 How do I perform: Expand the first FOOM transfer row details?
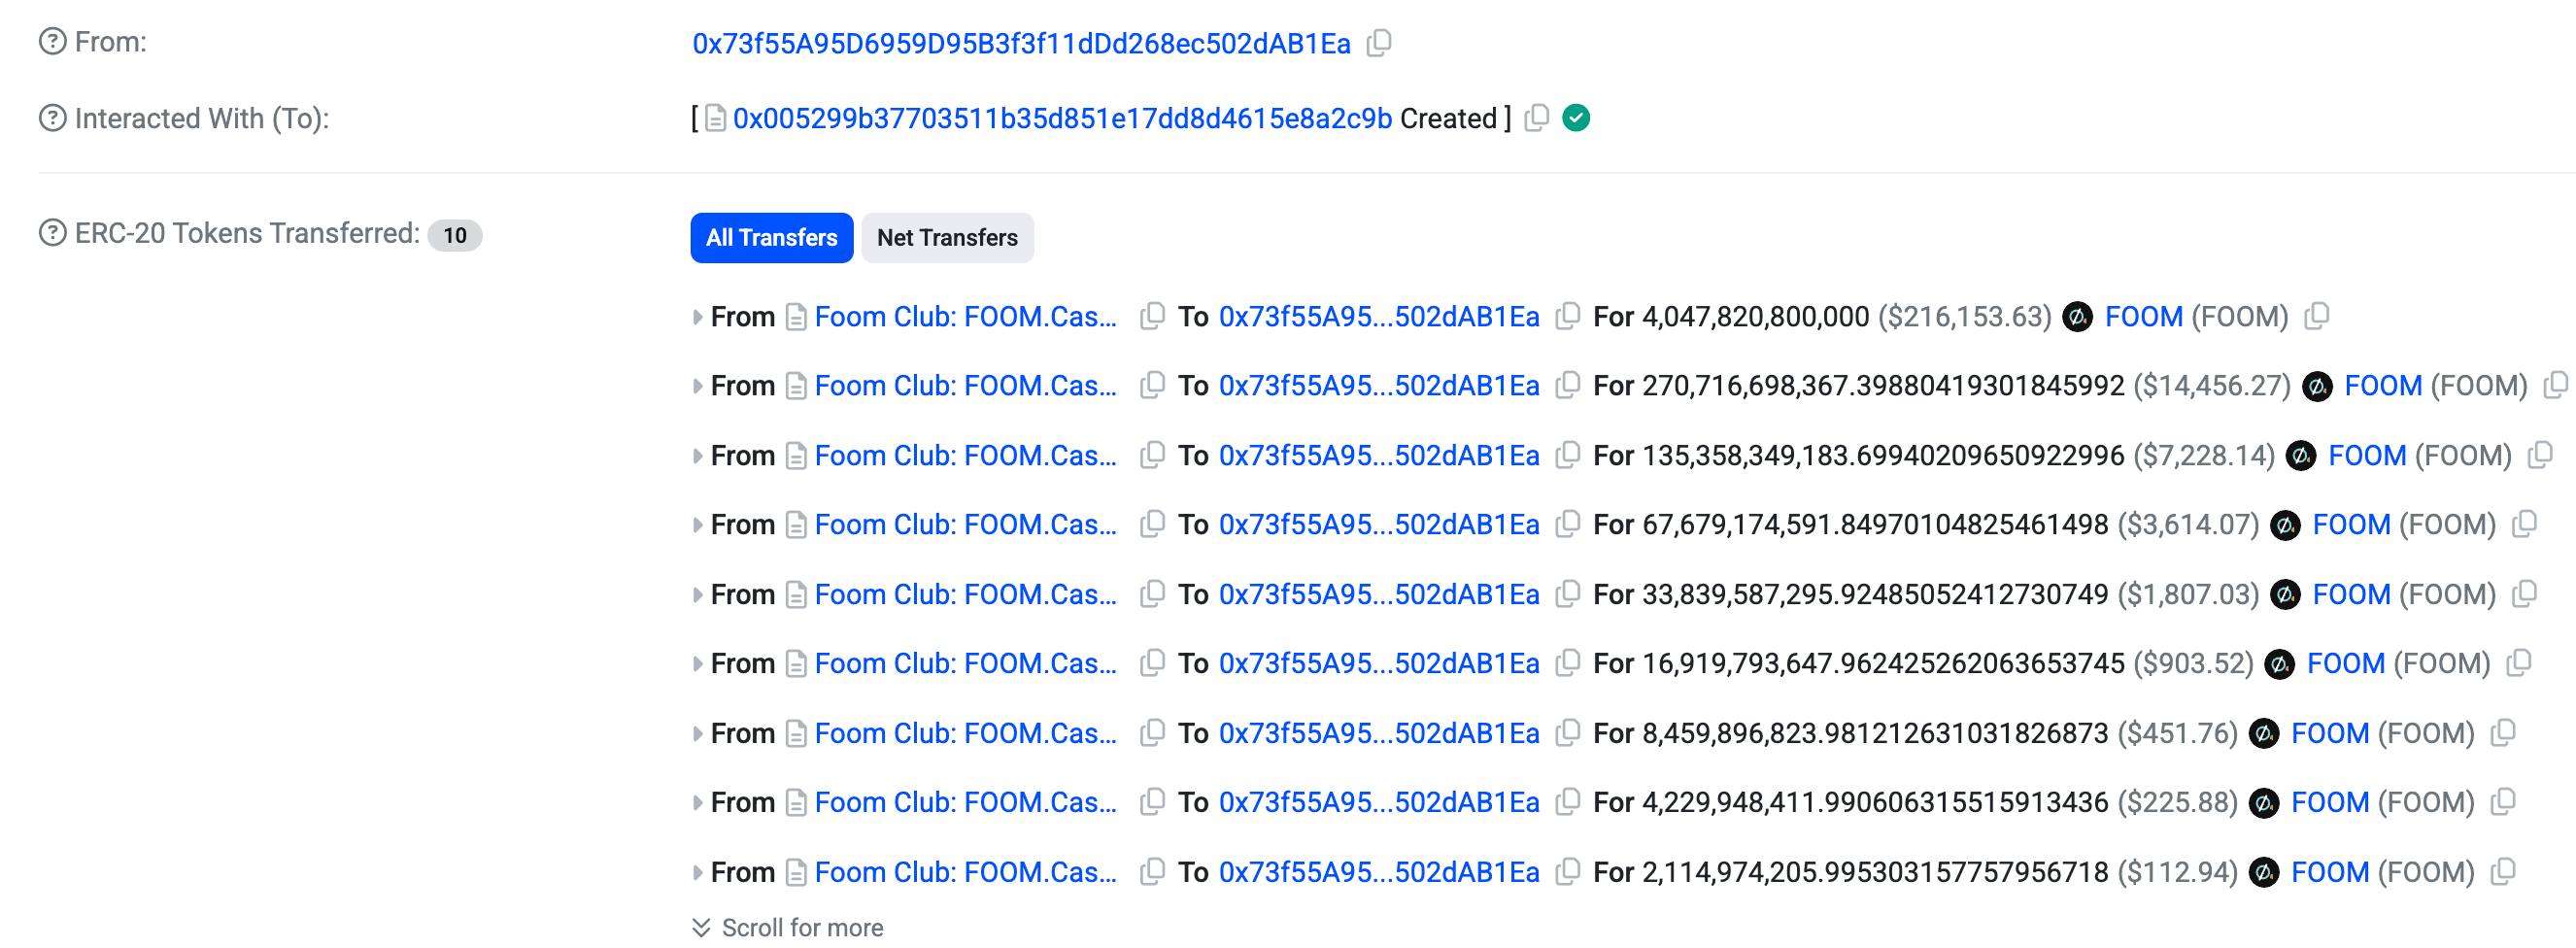pos(697,316)
